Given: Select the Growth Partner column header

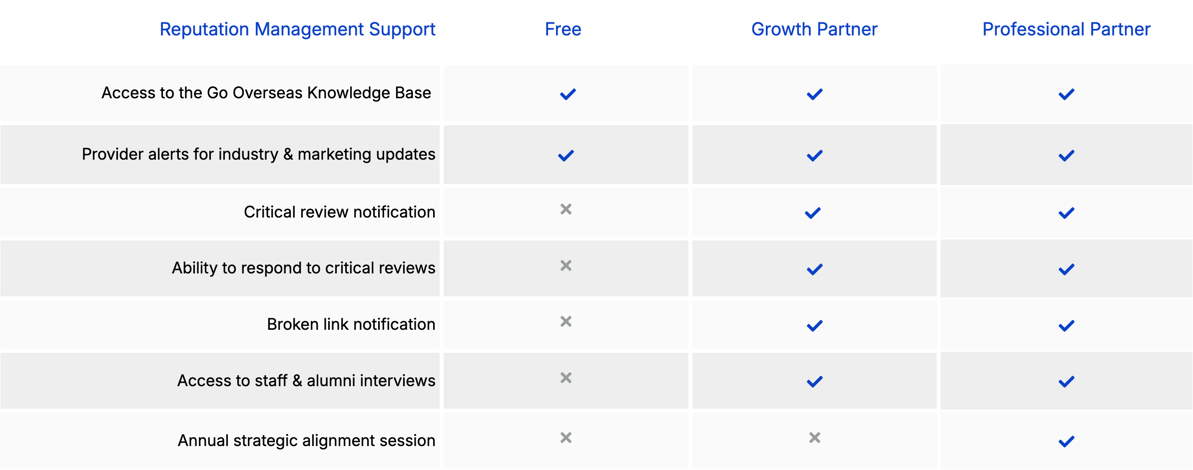Looking at the screenshot, I should 814,30.
